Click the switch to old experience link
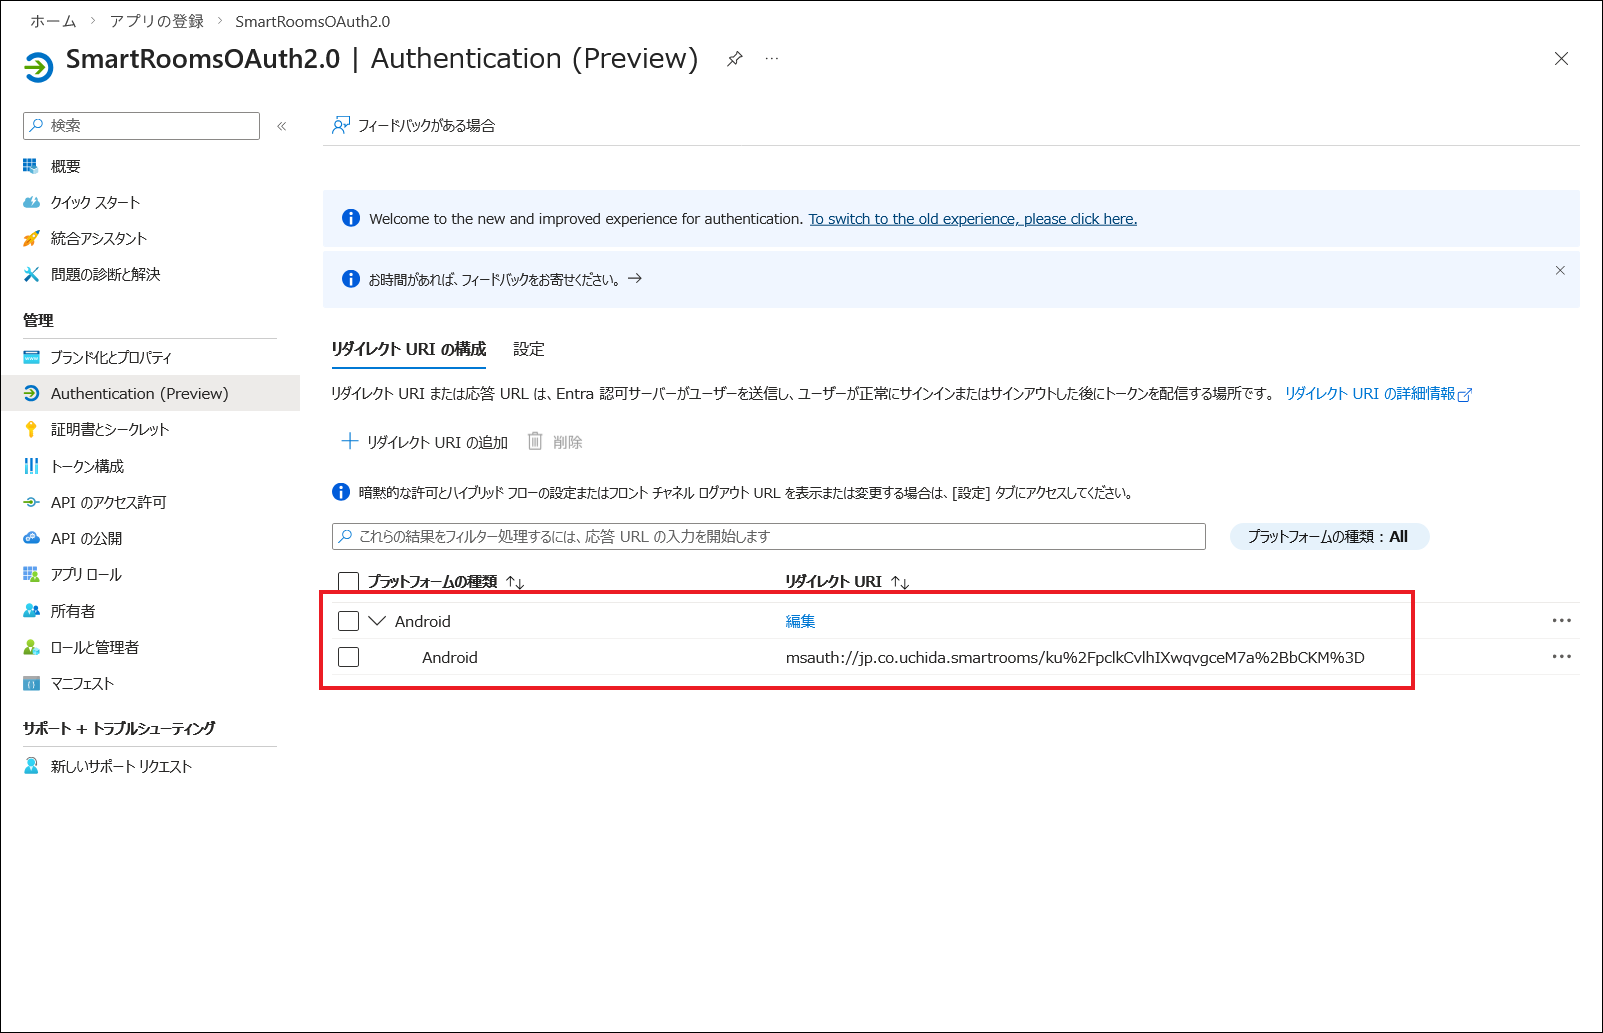The image size is (1603, 1033). (972, 219)
